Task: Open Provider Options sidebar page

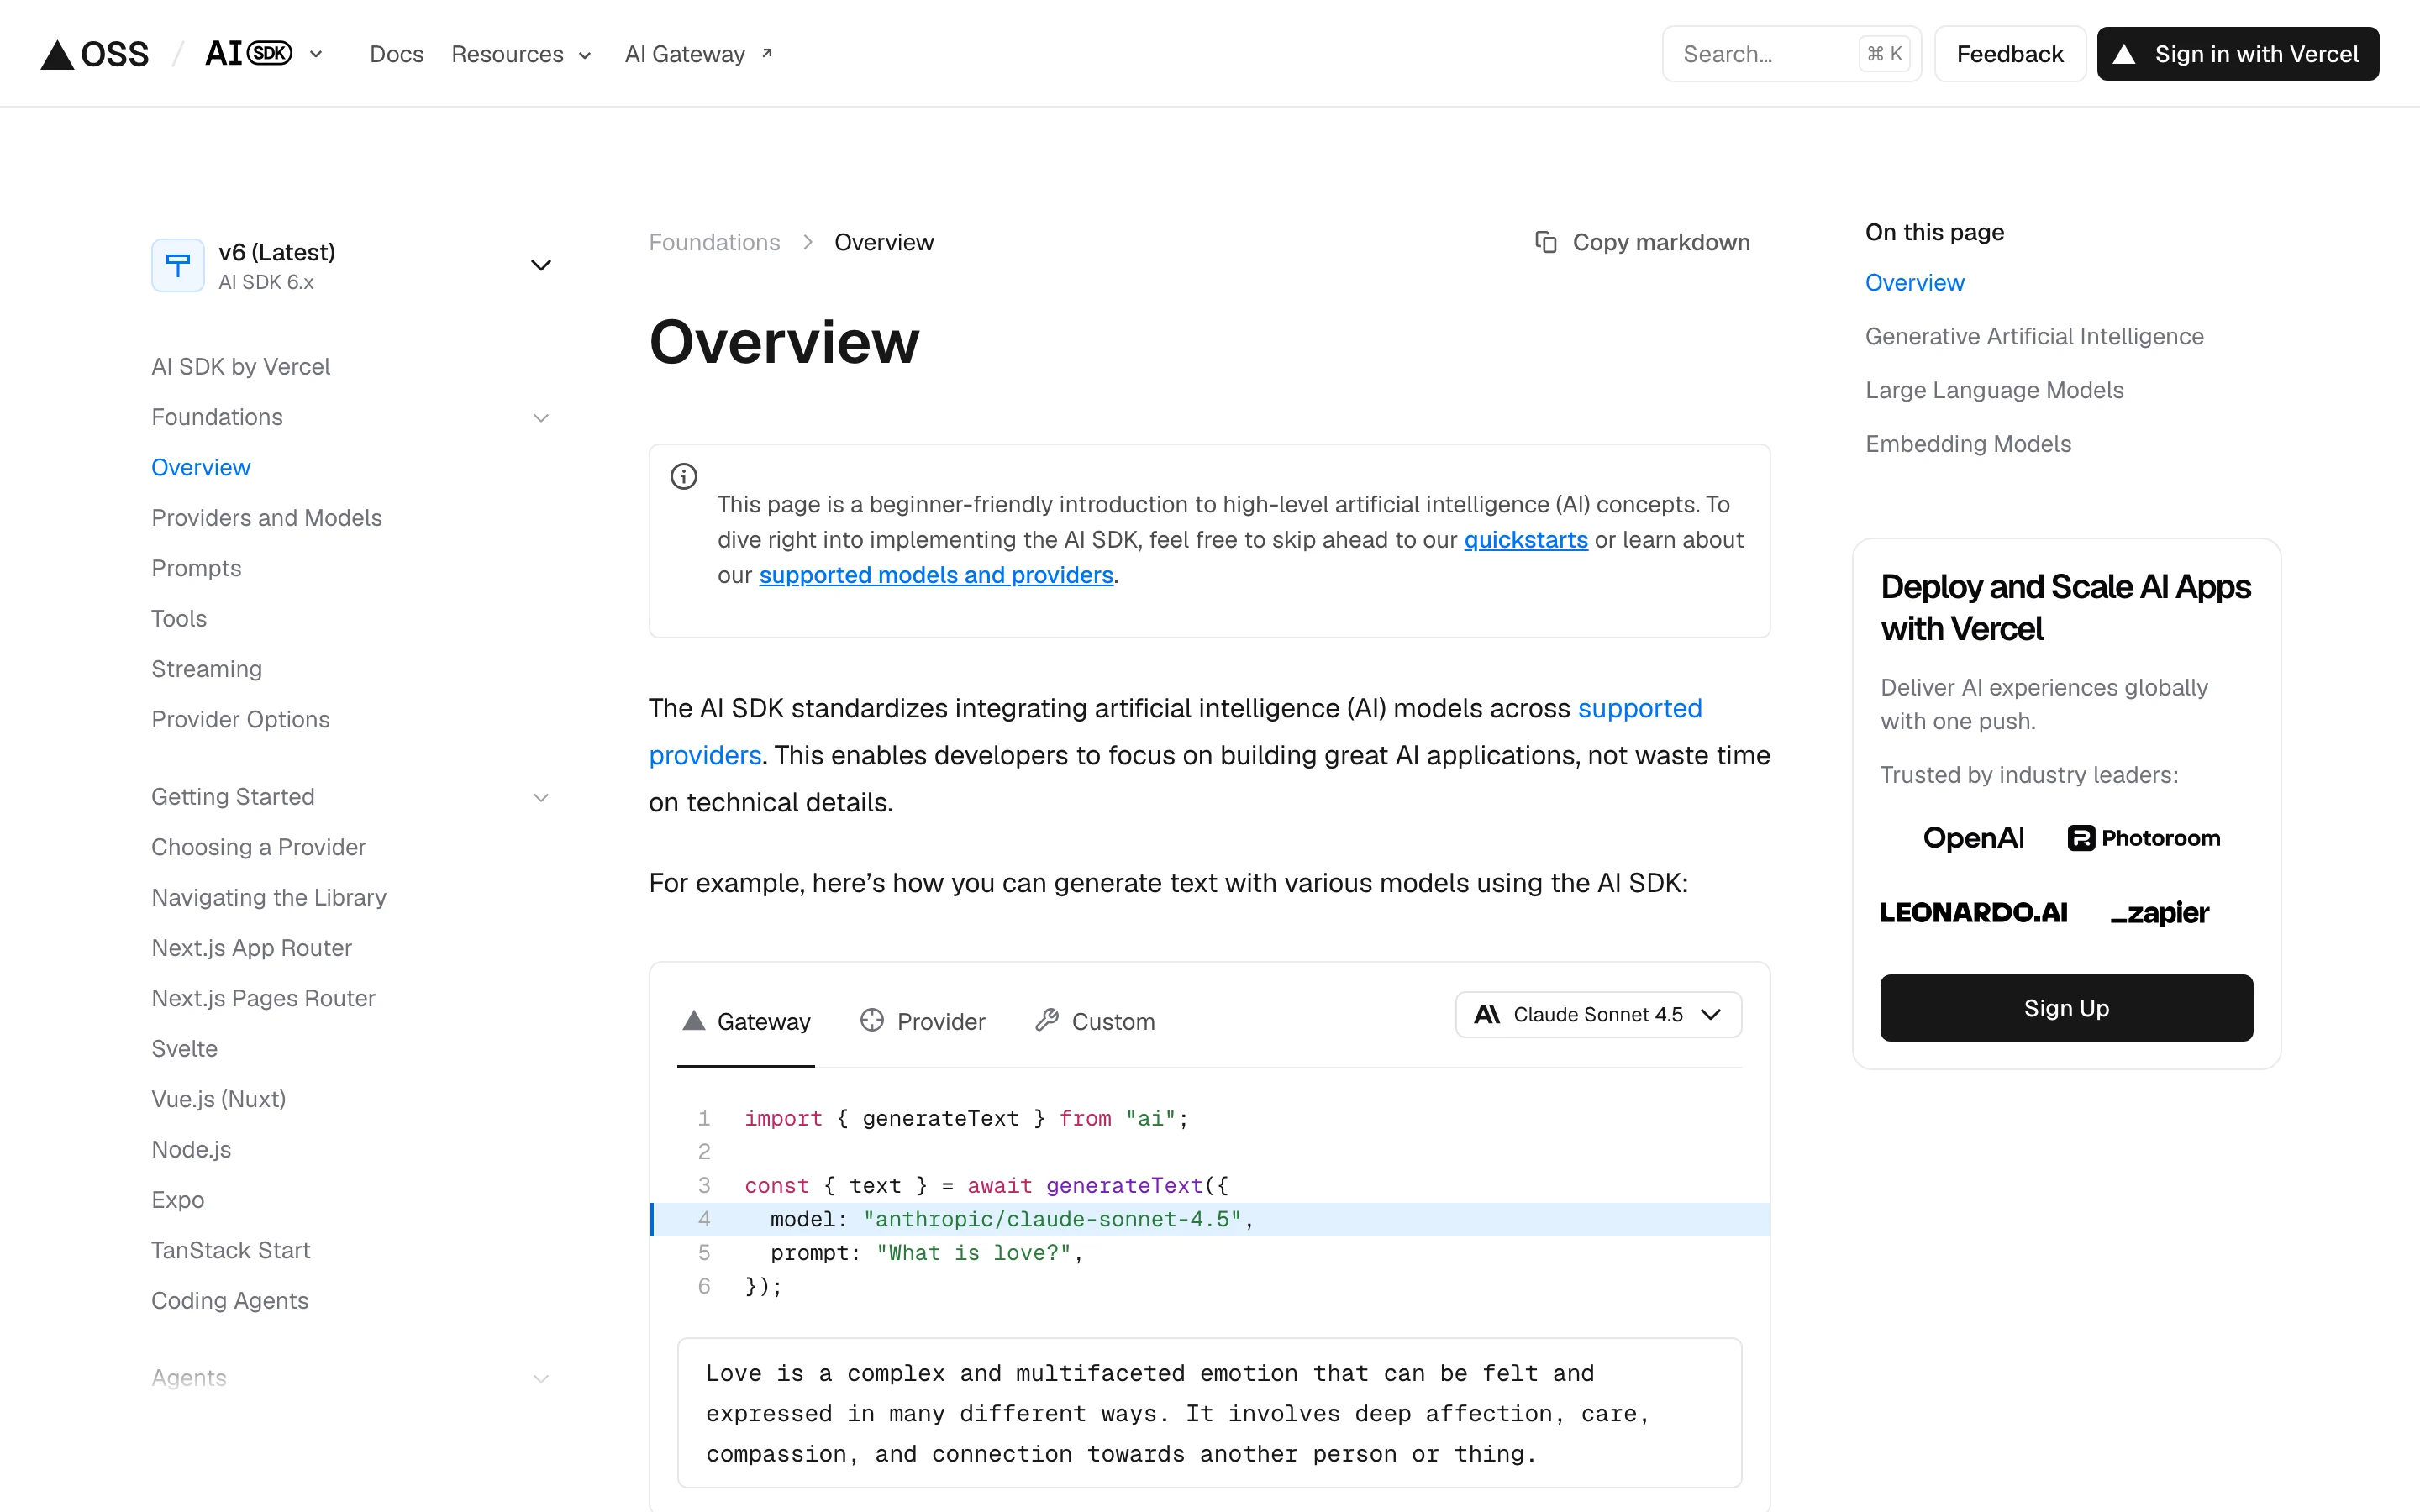Action: tap(240, 720)
